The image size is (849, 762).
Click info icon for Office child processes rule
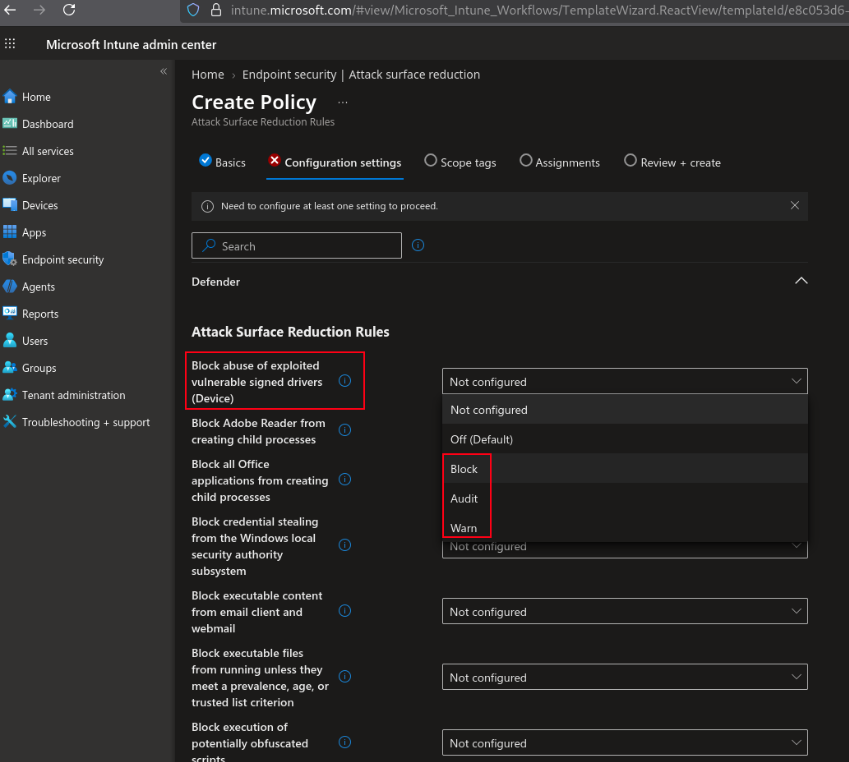pos(345,479)
